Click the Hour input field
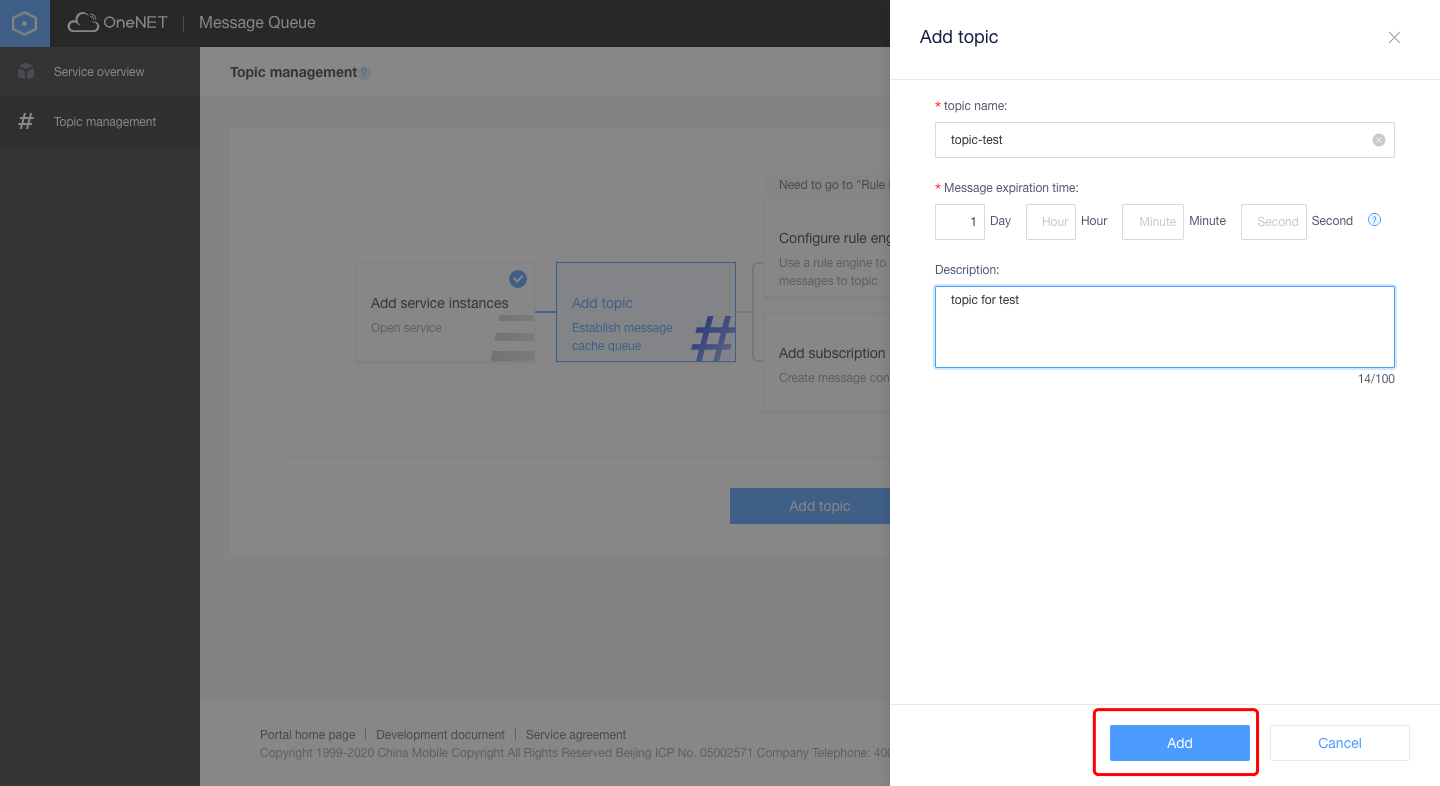Image resolution: width=1440 pixels, height=786 pixels. (x=1051, y=222)
